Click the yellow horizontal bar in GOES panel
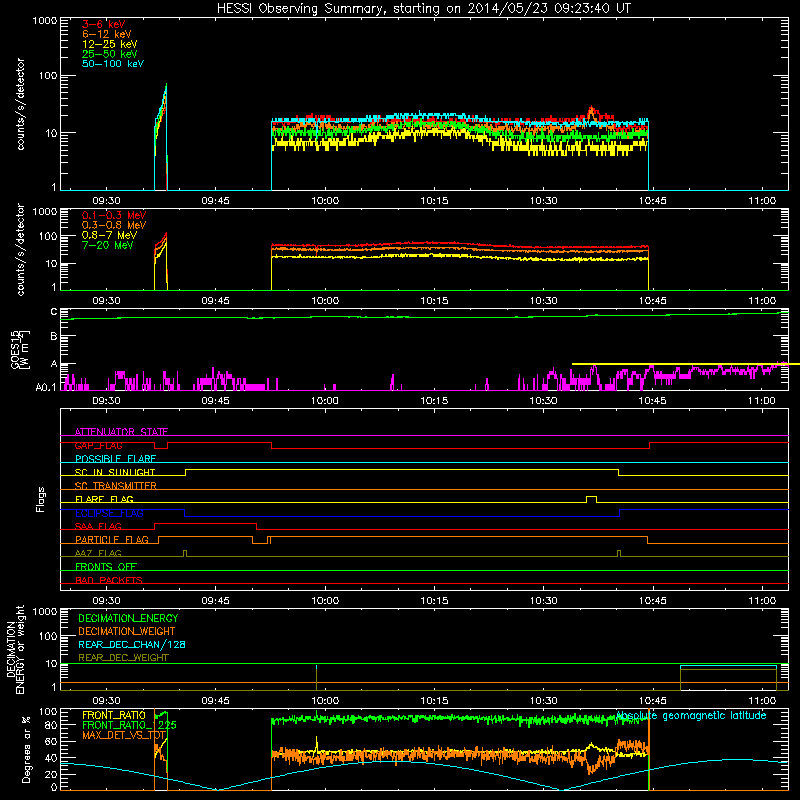This screenshot has width=800, height=800. [686, 364]
